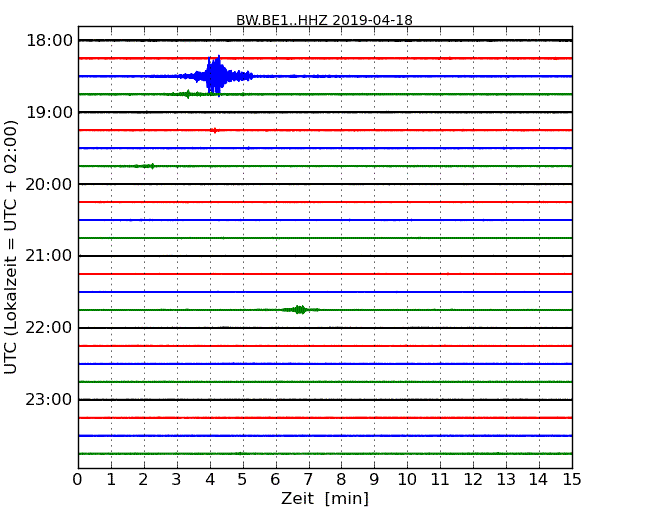This screenshot has height=520, width=650.
Task: Click the 20:00 time label
Action: click(49, 184)
